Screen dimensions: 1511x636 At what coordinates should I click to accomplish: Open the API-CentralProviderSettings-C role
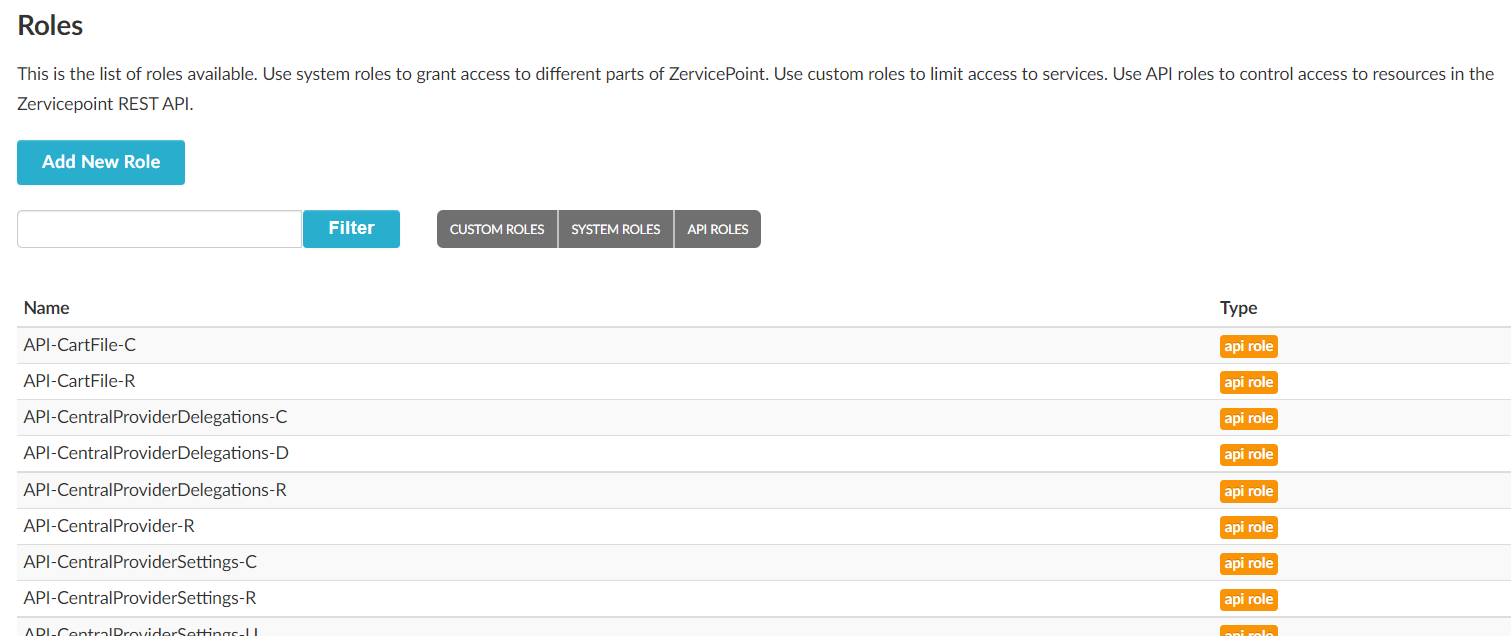click(x=140, y=562)
